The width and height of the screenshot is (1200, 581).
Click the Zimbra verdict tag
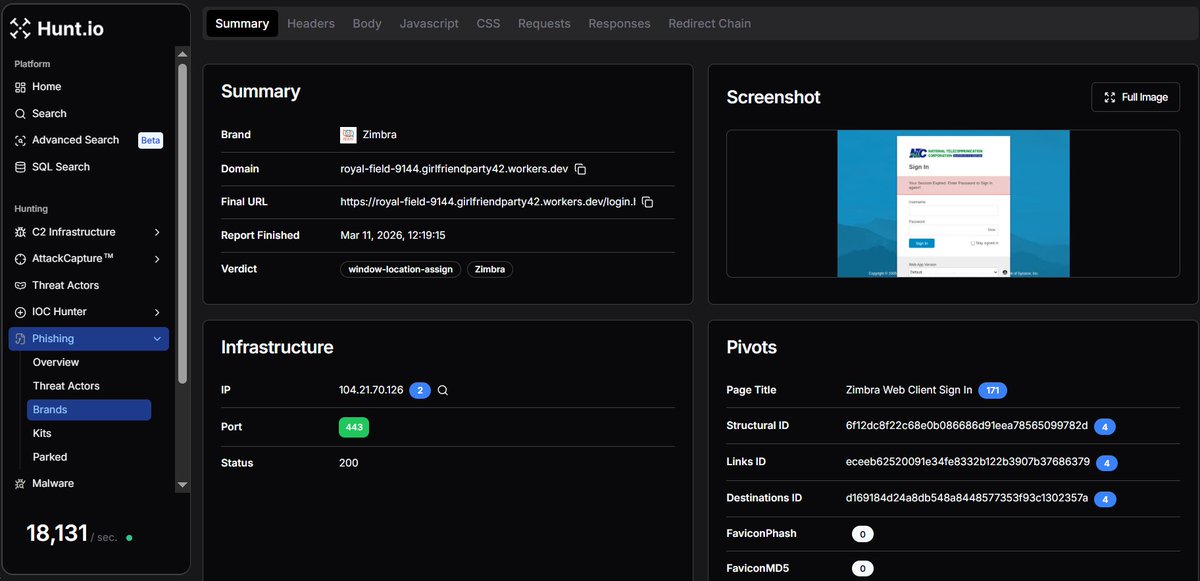(490, 269)
